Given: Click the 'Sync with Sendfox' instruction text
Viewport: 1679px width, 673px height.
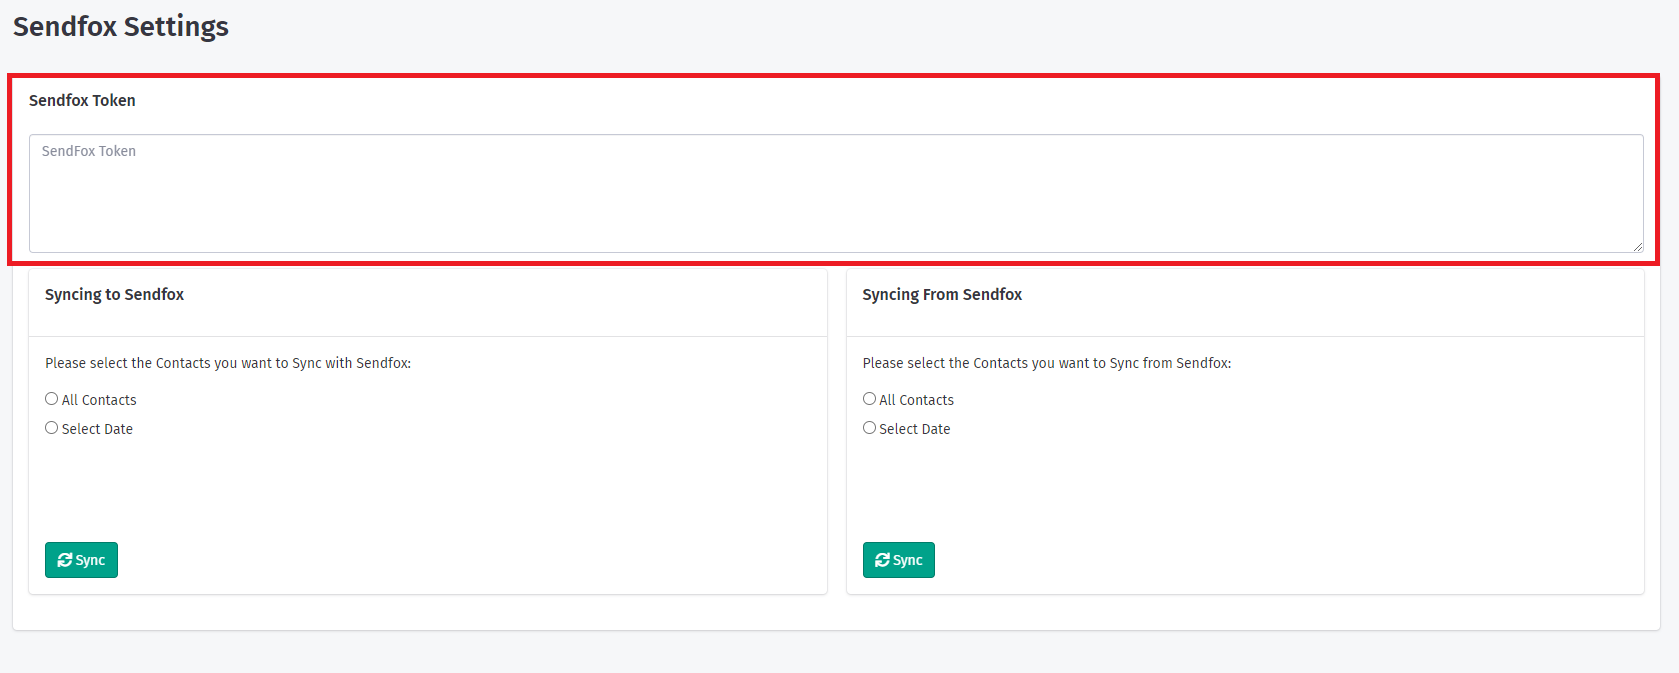Looking at the screenshot, I should click(x=228, y=363).
